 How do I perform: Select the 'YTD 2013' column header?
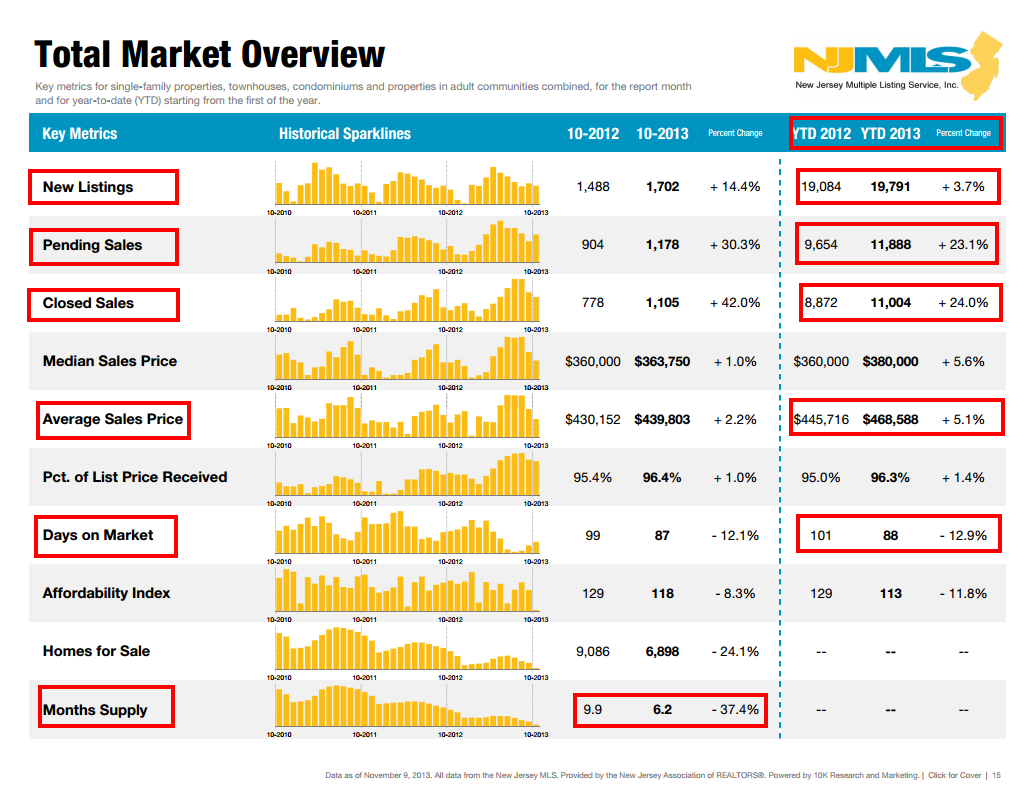coord(890,133)
